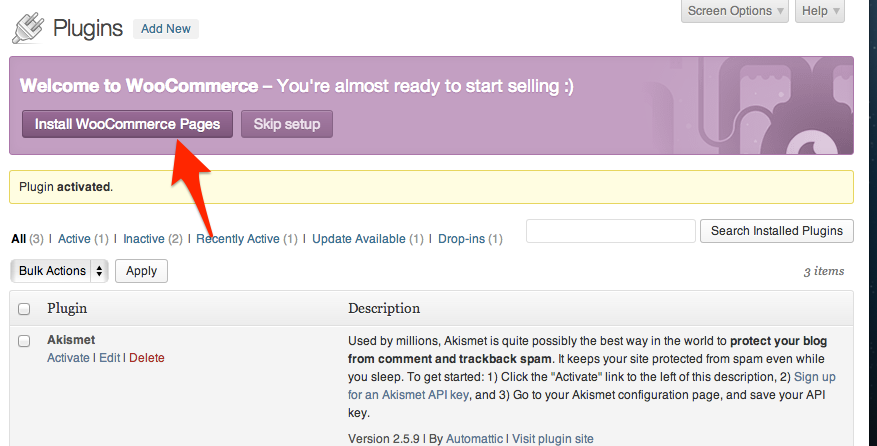The width and height of the screenshot is (877, 446).
Task: Activate the Akismet plugin
Action: point(68,358)
